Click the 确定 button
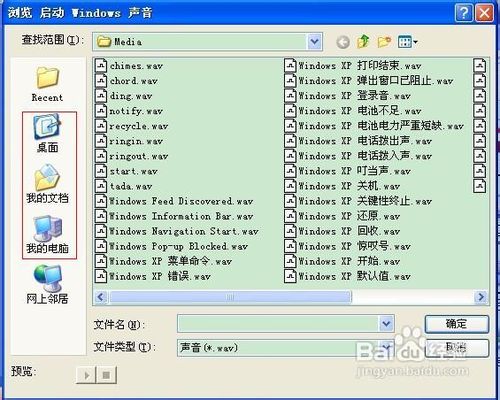Screen dimensions: 500x400 457,324
